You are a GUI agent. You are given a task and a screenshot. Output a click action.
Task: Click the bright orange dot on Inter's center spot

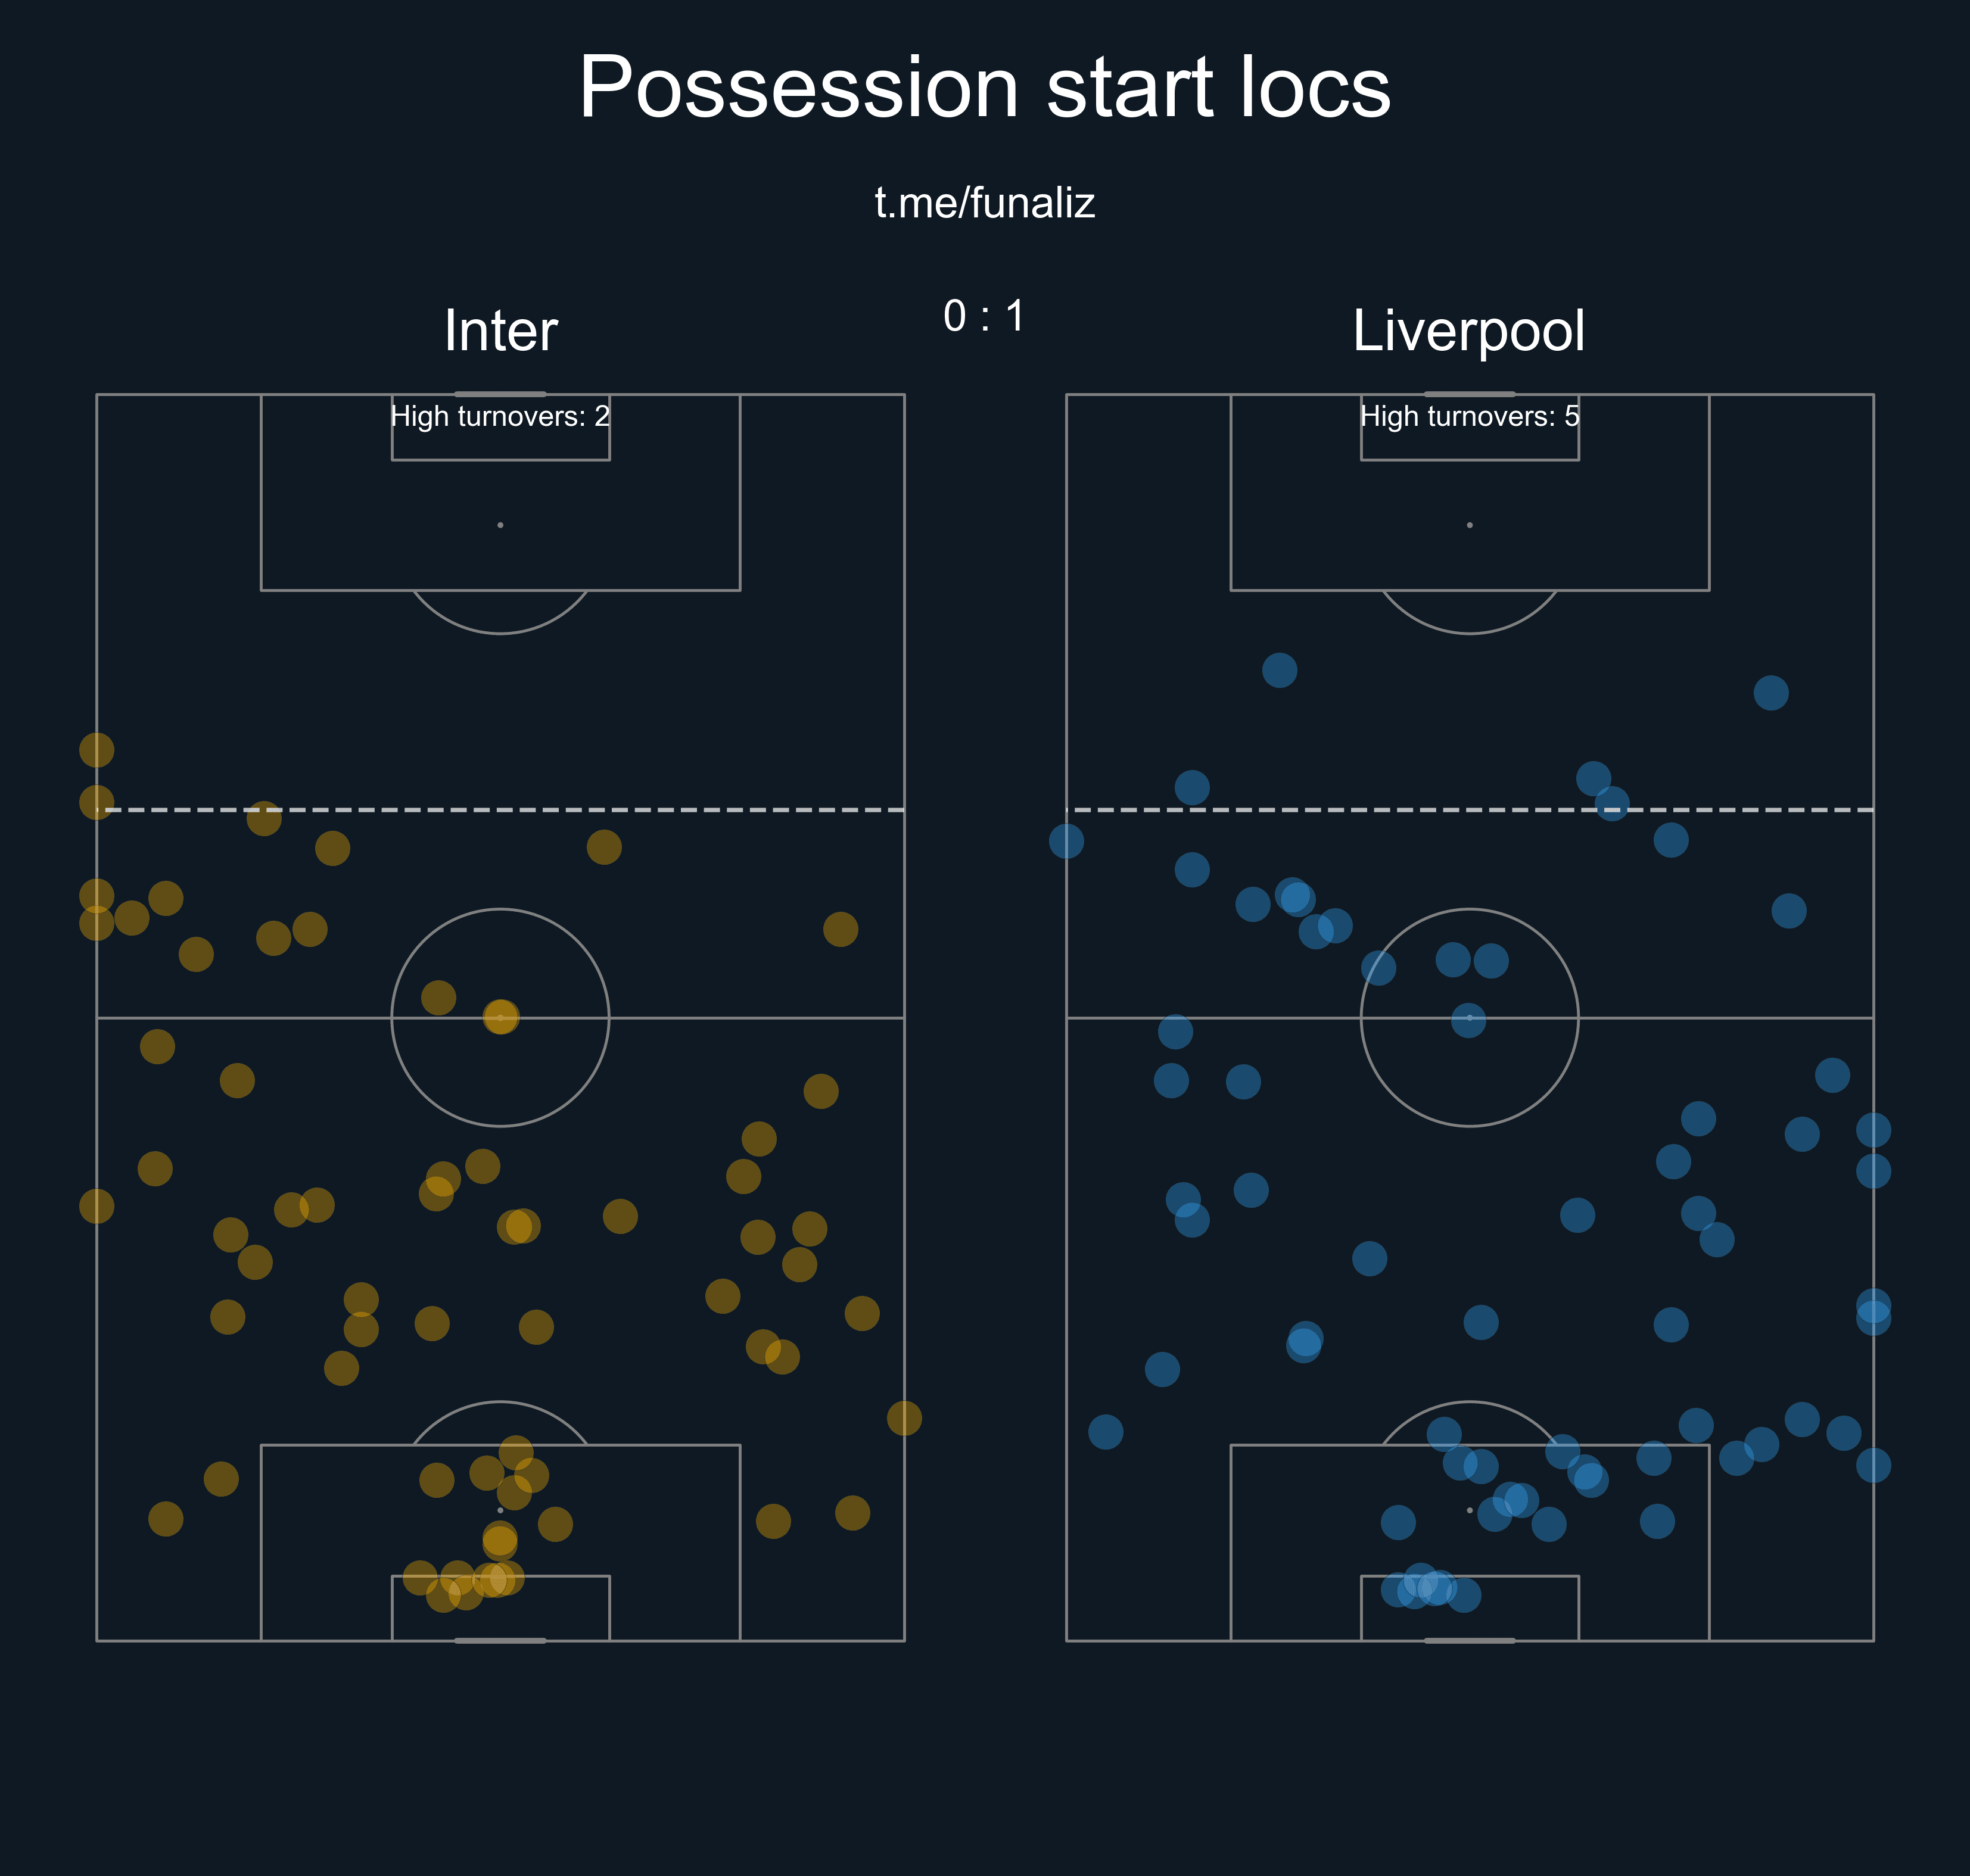point(501,1017)
